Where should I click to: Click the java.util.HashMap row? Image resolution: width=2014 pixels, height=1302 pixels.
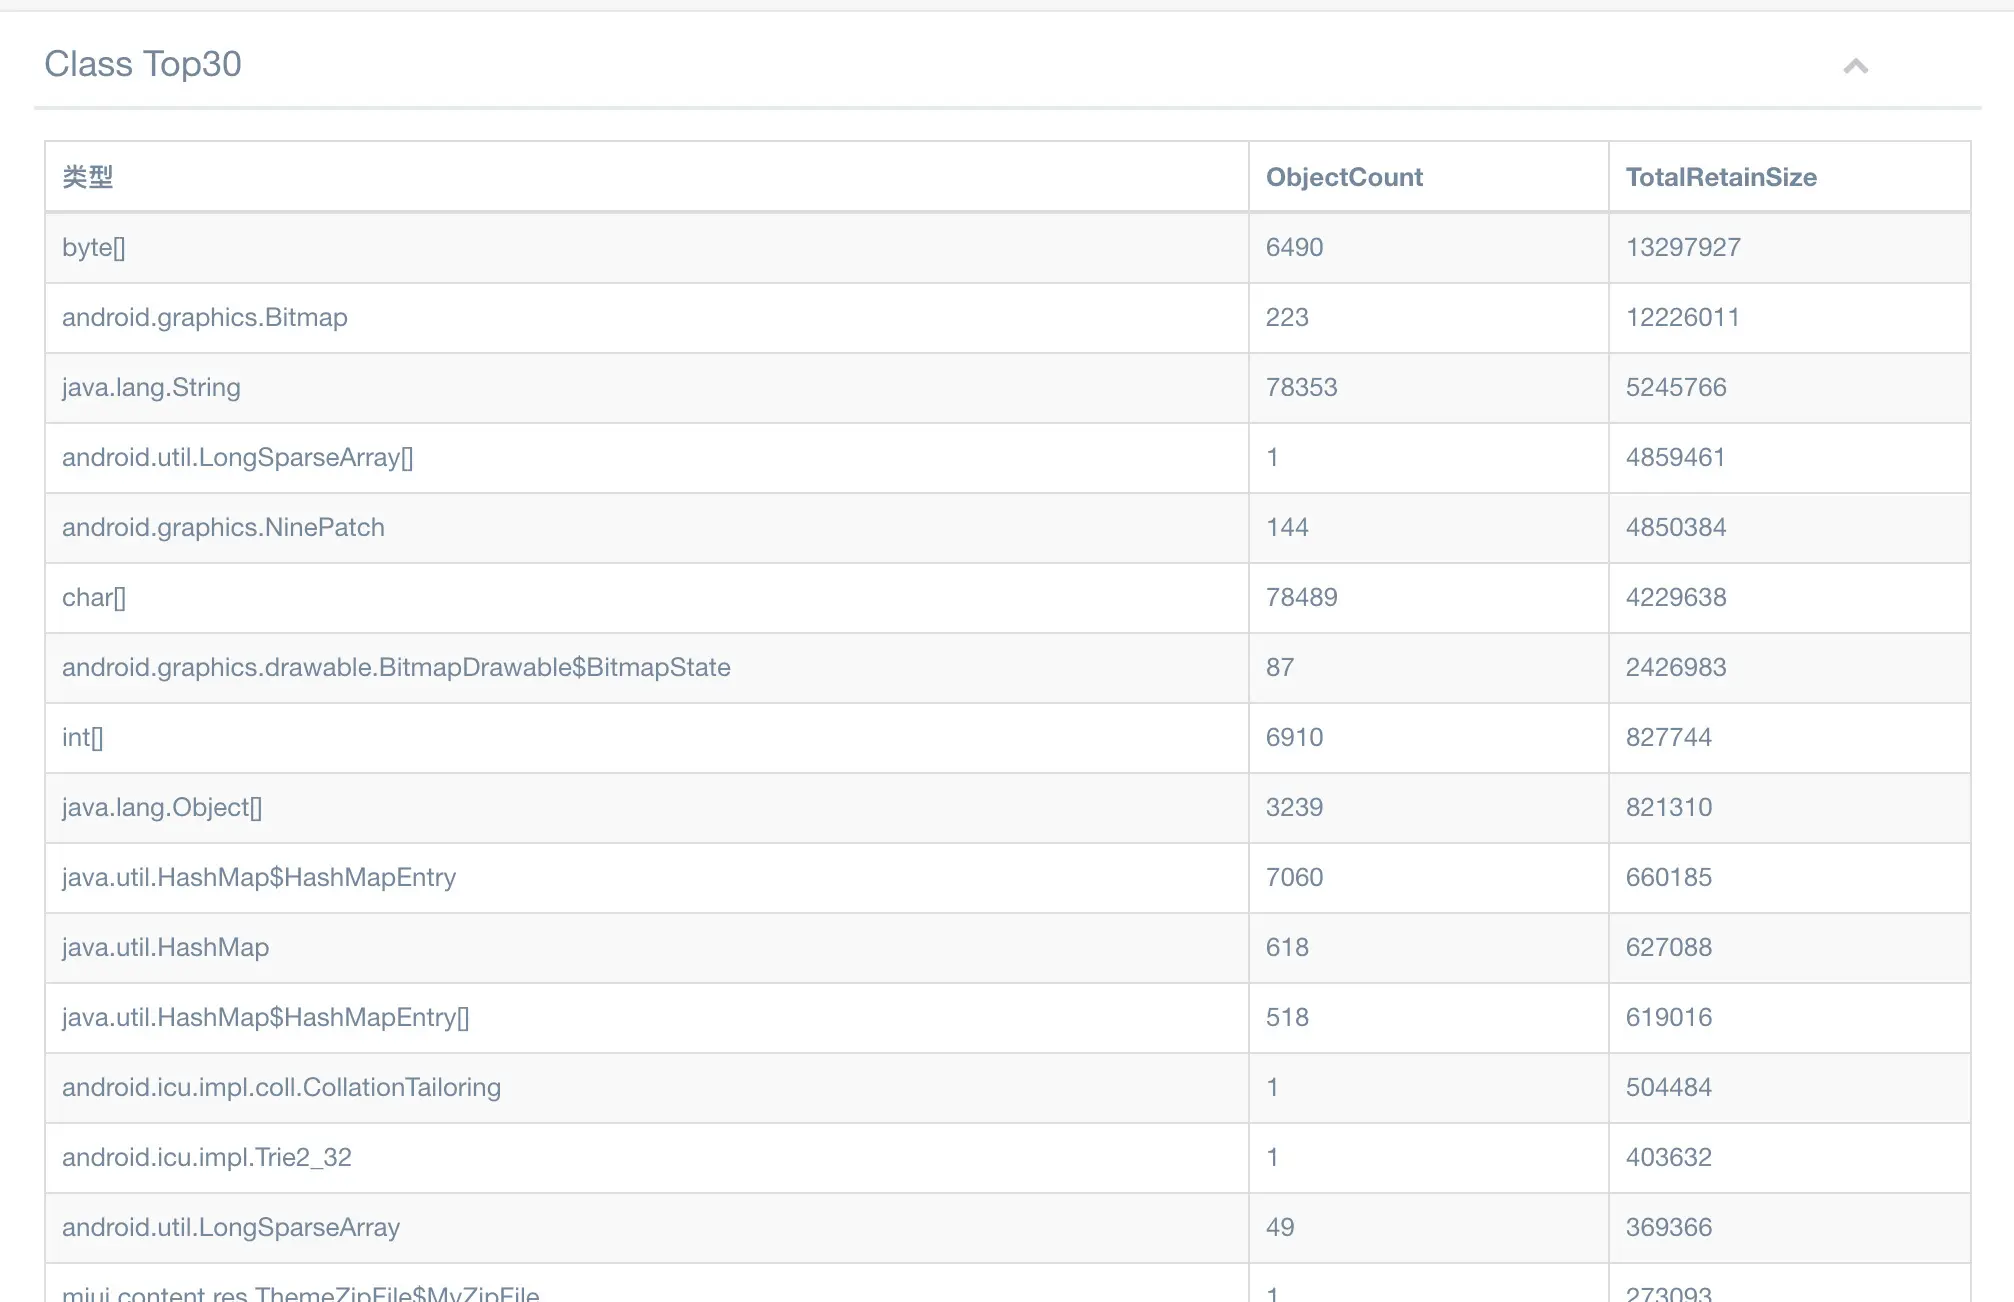click(x=165, y=947)
